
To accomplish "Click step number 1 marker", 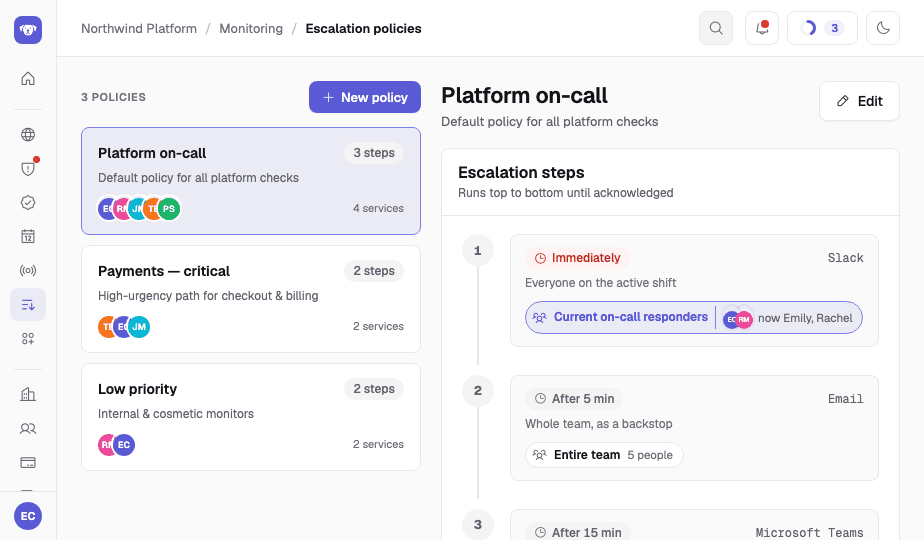I will click(478, 251).
